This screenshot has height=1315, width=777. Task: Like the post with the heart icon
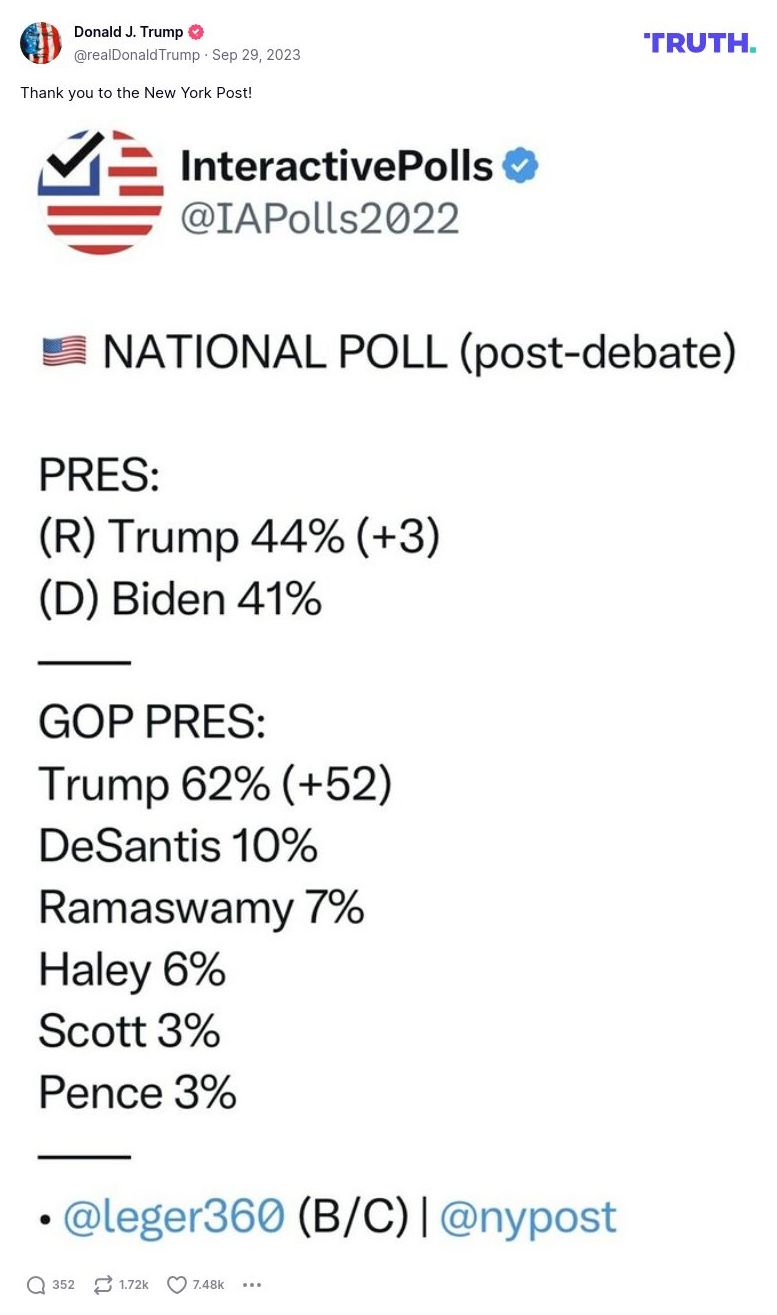tap(177, 1285)
